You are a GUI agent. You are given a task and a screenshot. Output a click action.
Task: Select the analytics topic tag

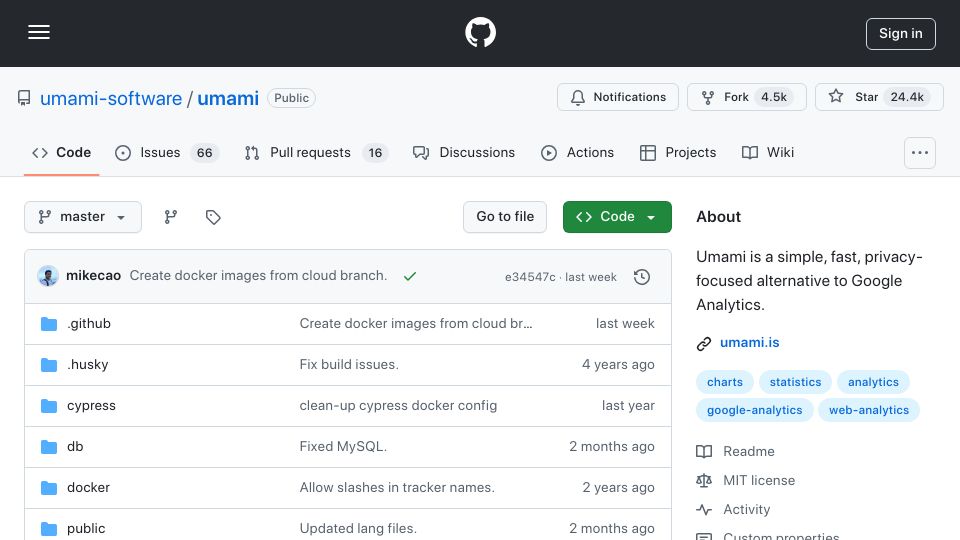pos(873,382)
